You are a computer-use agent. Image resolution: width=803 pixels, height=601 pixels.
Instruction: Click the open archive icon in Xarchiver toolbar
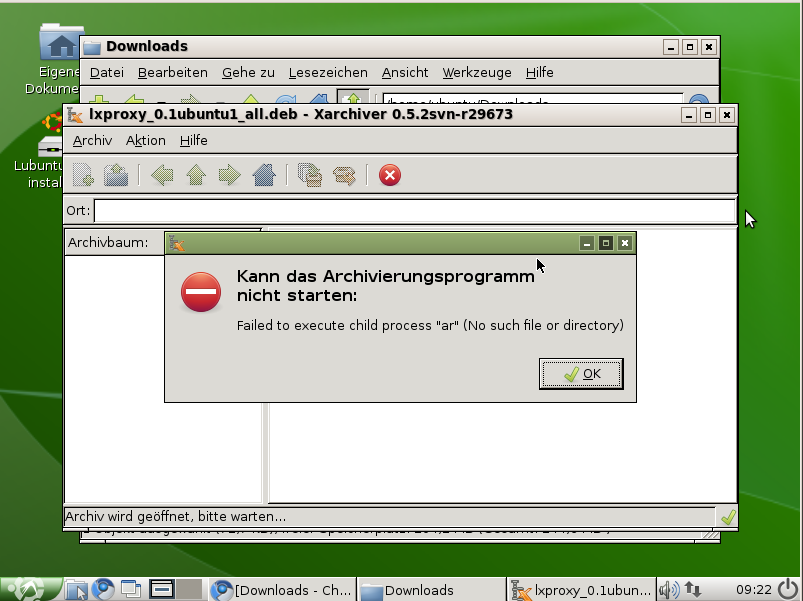pos(116,175)
